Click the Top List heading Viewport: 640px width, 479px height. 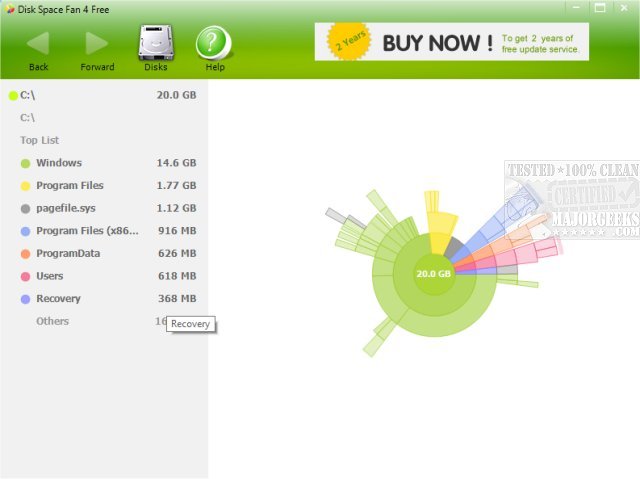click(x=40, y=140)
